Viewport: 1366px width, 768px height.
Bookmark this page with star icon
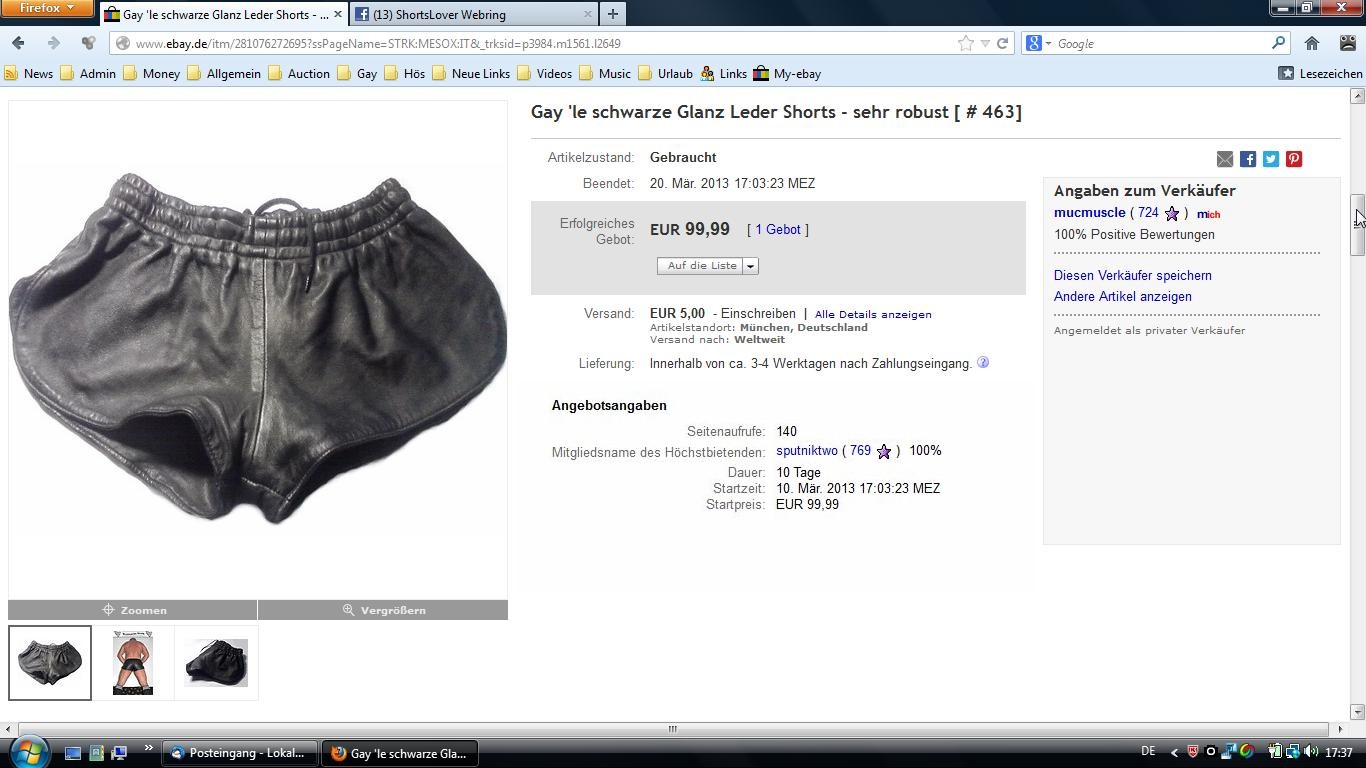coord(965,43)
